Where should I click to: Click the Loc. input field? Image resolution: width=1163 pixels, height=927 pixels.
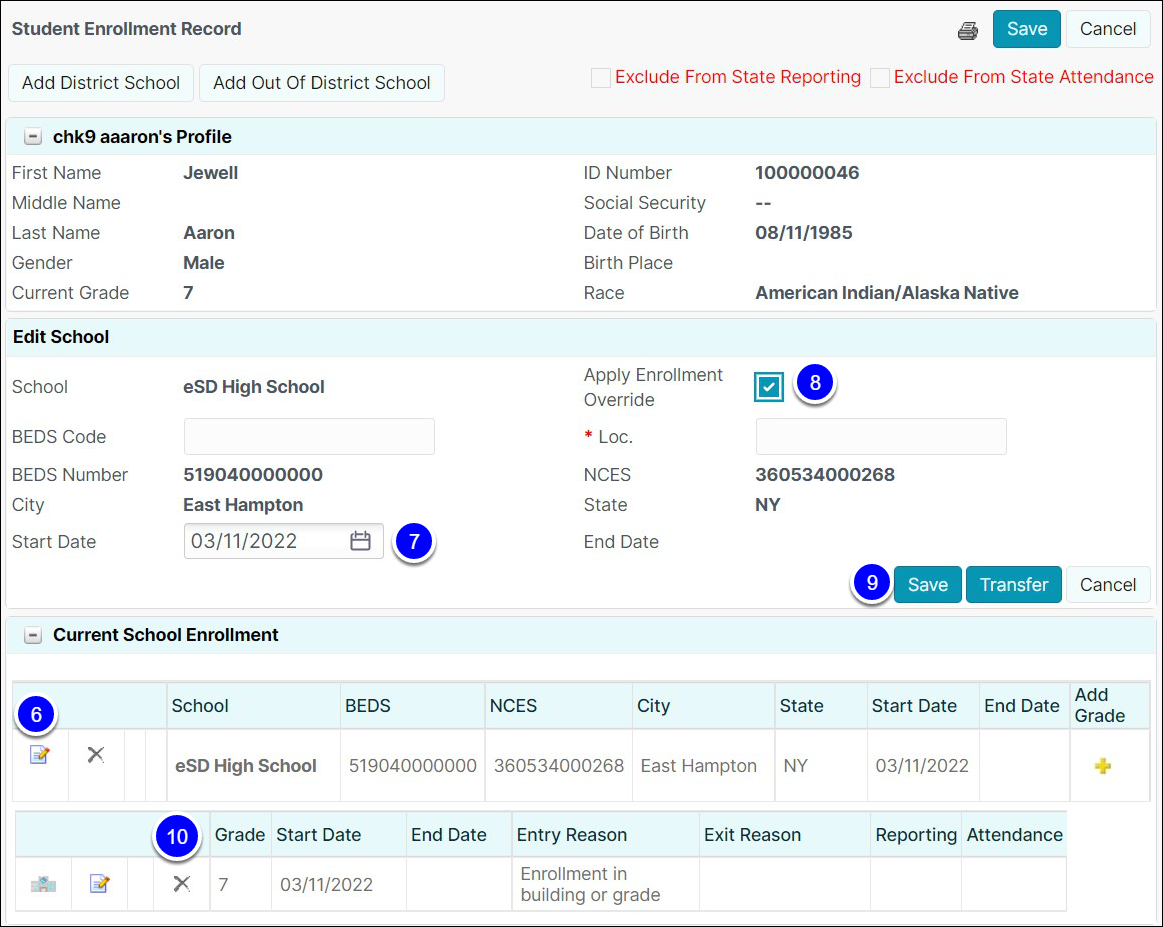coord(881,436)
